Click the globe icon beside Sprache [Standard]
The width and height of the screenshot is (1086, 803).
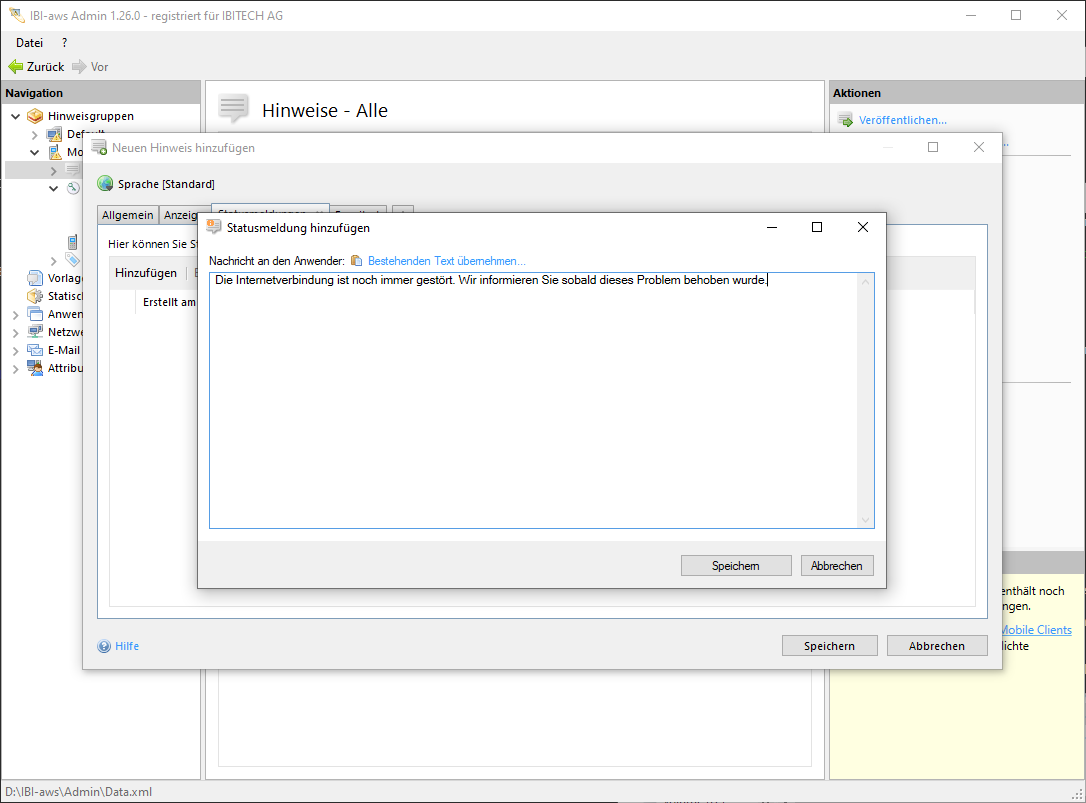coord(105,184)
